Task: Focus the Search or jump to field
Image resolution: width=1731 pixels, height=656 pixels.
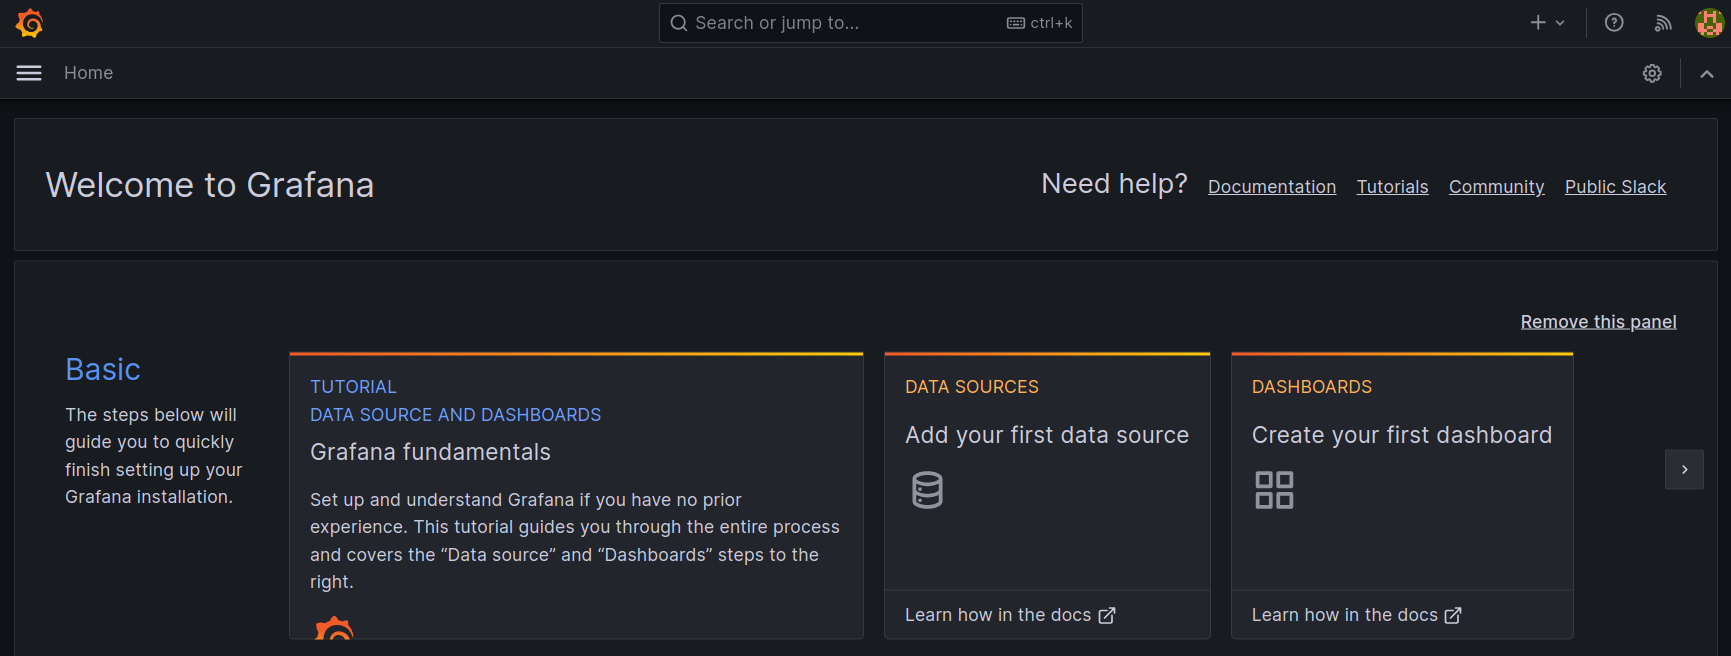Action: [x=870, y=23]
